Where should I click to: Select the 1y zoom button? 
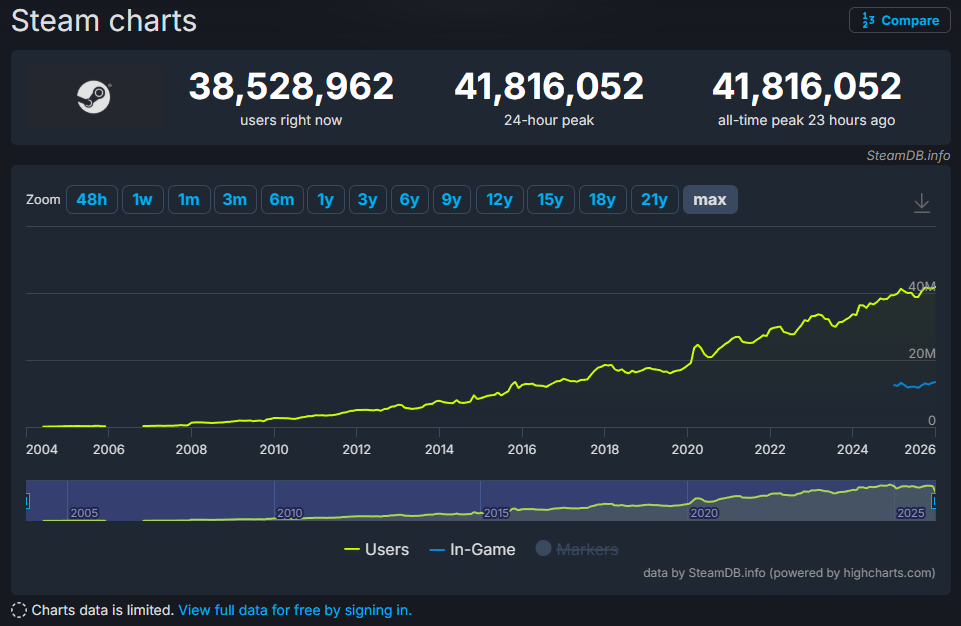tap(325, 200)
